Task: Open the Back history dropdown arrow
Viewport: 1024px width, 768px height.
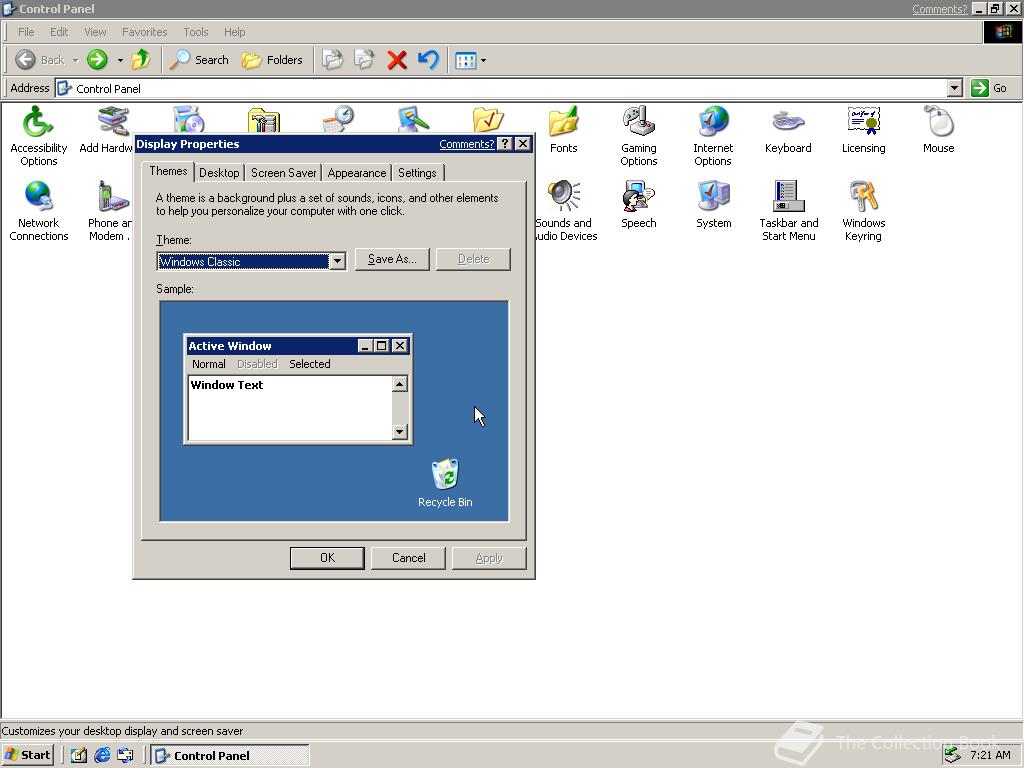Action: pos(75,61)
